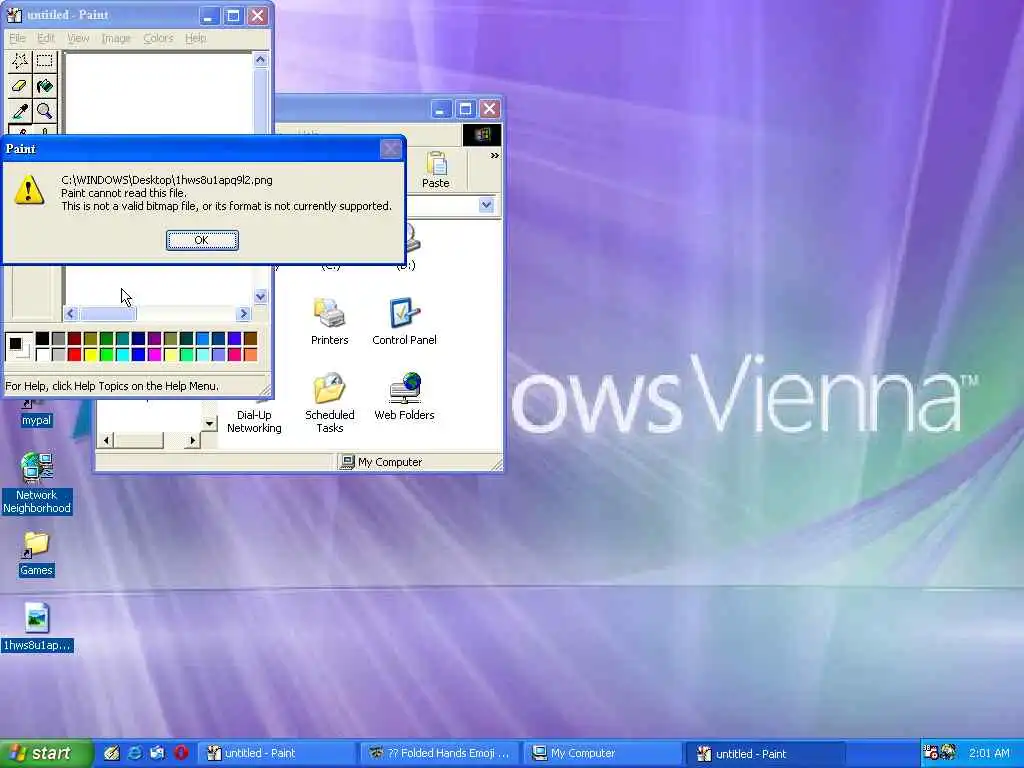
Task: Click the first system tray icon
Action: pos(931,752)
